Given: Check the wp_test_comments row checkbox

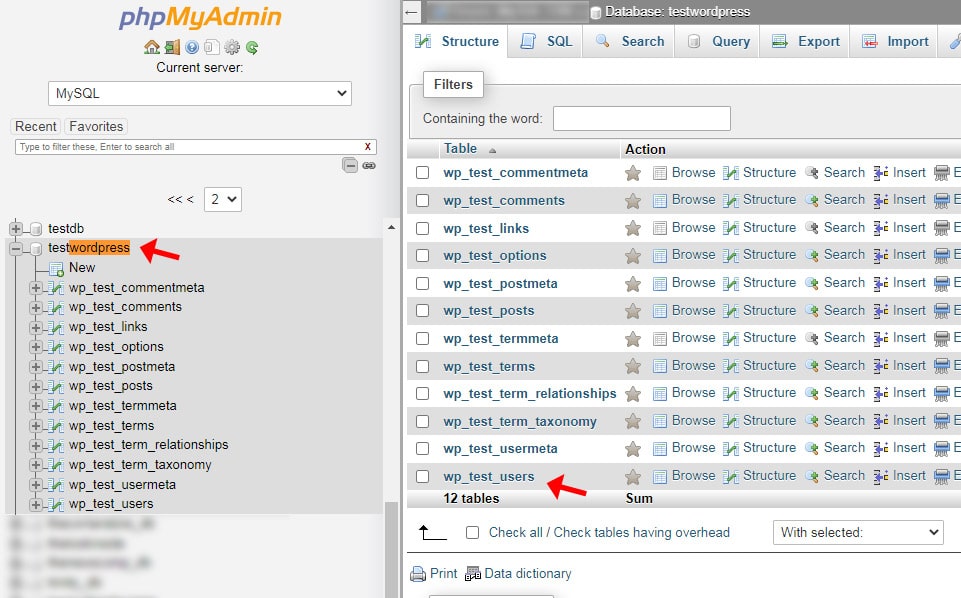Looking at the screenshot, I should 422,200.
